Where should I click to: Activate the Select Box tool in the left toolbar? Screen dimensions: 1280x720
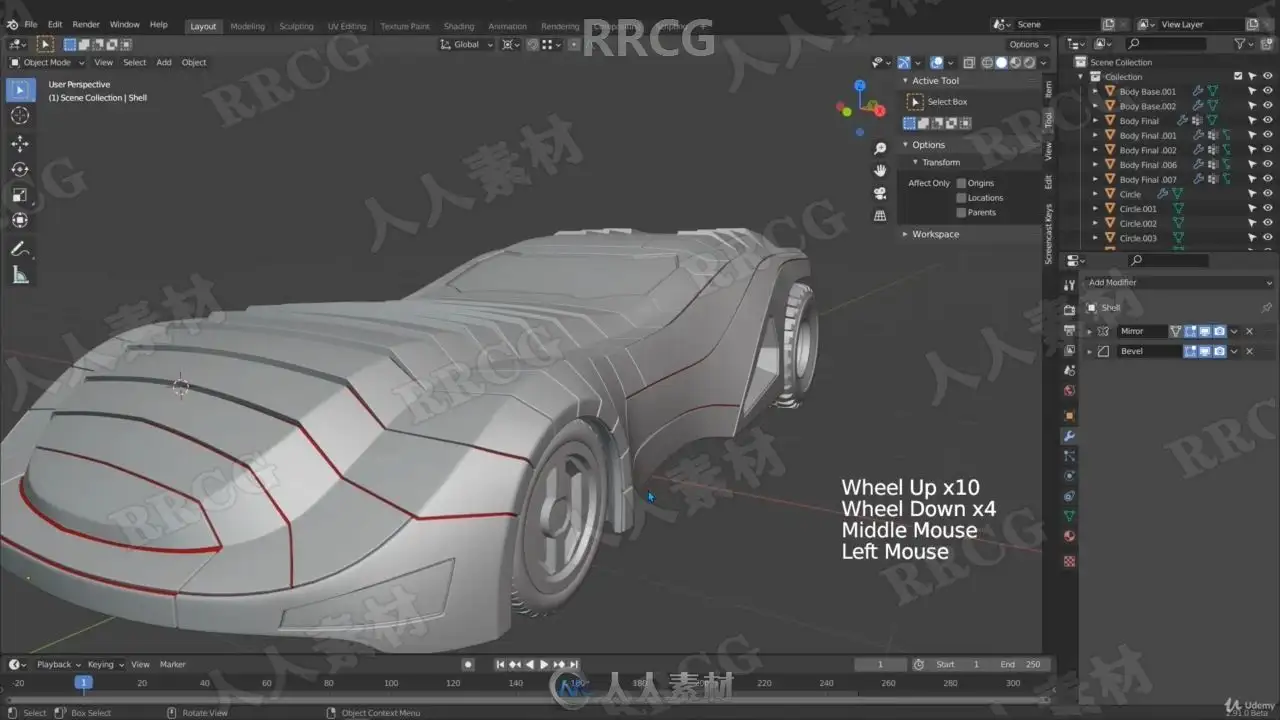(x=20, y=90)
